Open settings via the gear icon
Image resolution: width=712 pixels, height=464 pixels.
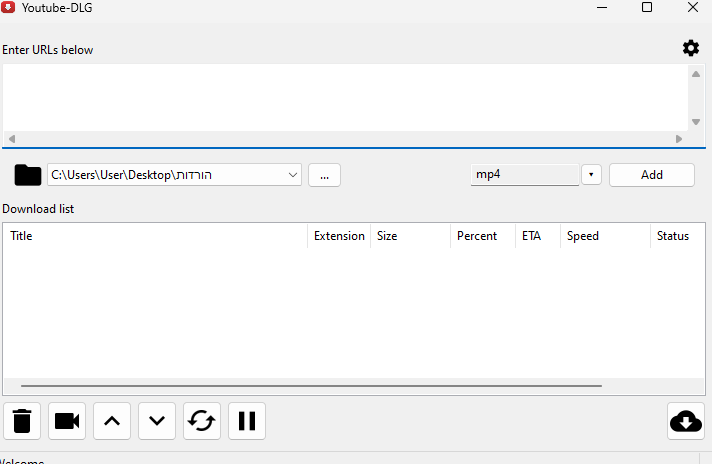pyautogui.click(x=691, y=48)
